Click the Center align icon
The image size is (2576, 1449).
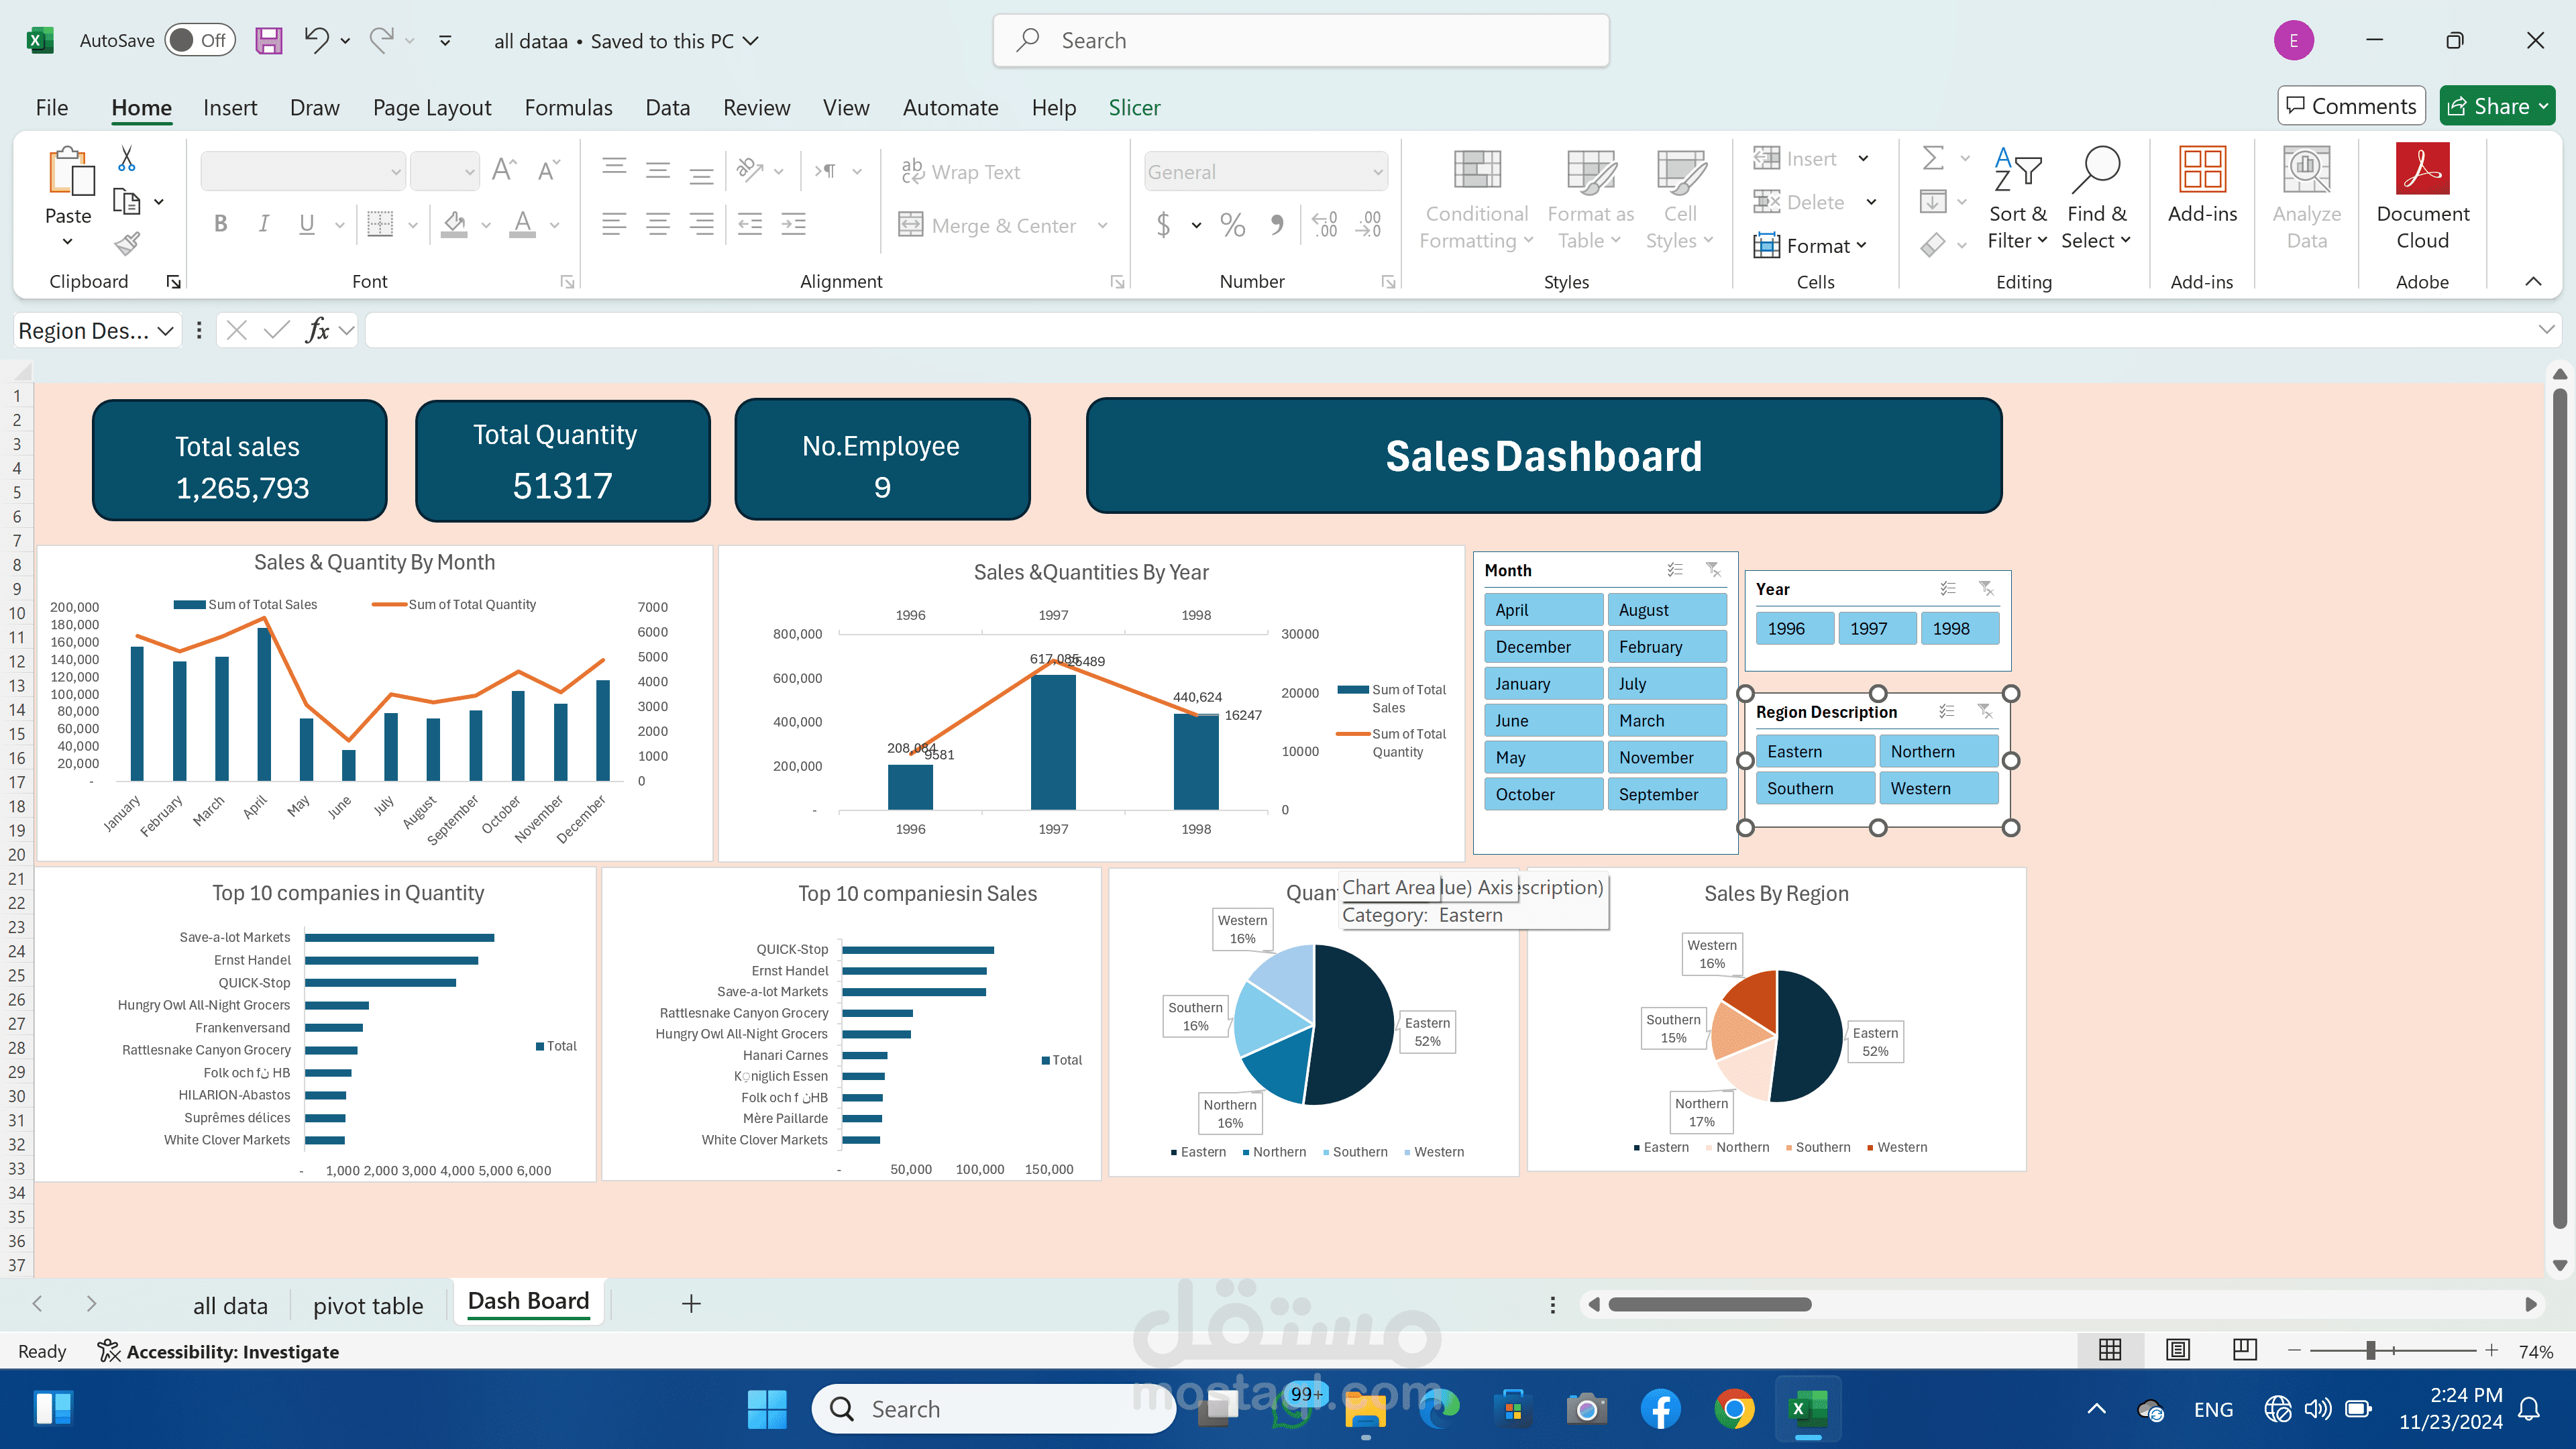click(658, 224)
